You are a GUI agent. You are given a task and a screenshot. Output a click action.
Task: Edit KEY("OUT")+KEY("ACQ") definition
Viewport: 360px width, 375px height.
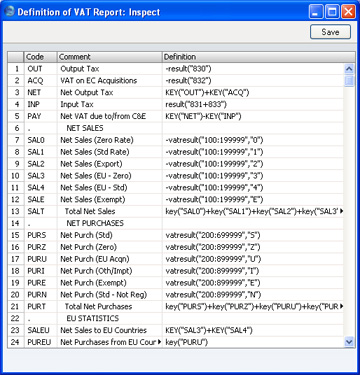pyautogui.click(x=253, y=93)
